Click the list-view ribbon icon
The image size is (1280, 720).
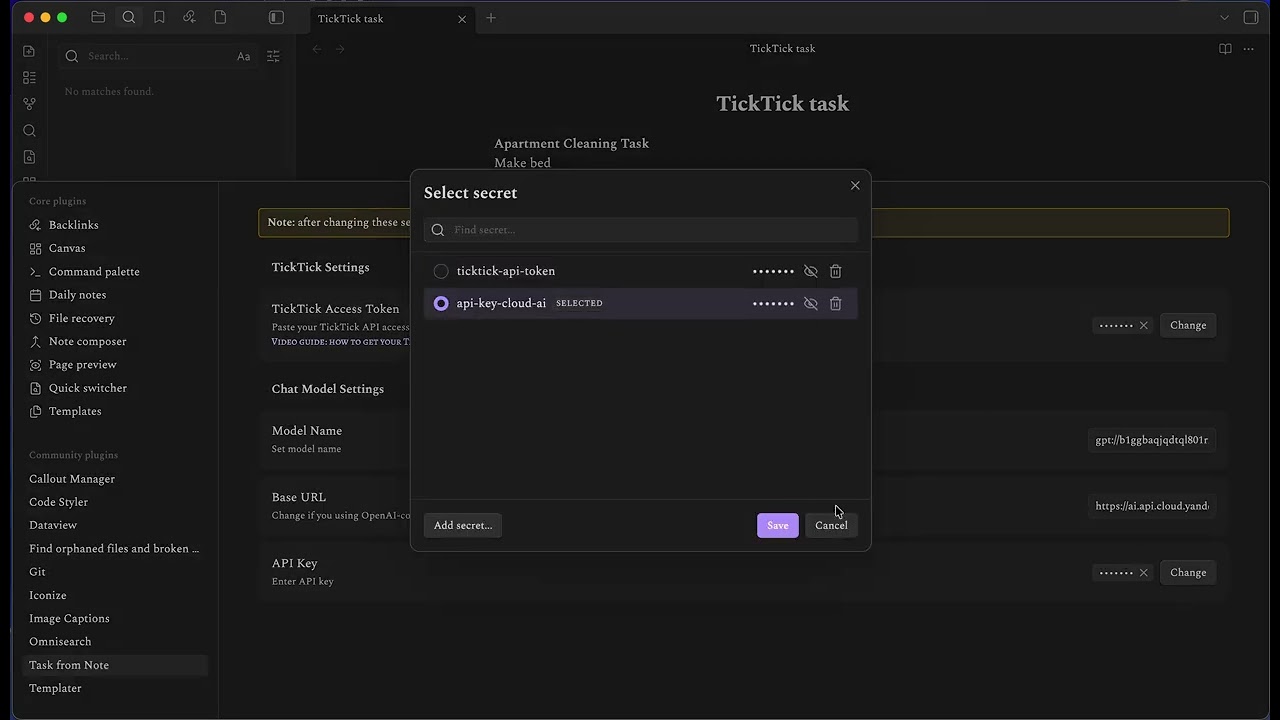tap(29, 77)
